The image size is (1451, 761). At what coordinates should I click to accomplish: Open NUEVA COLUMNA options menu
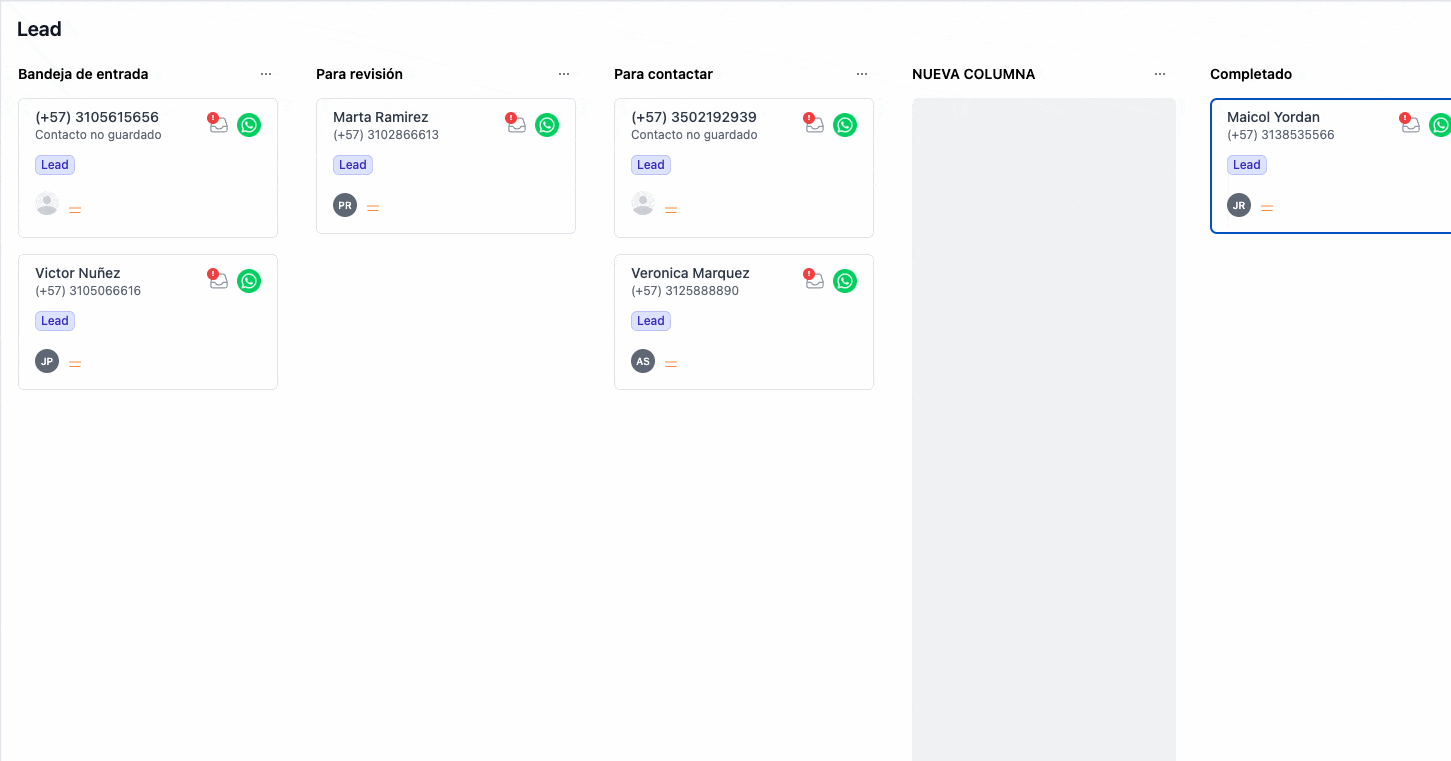click(x=1160, y=74)
